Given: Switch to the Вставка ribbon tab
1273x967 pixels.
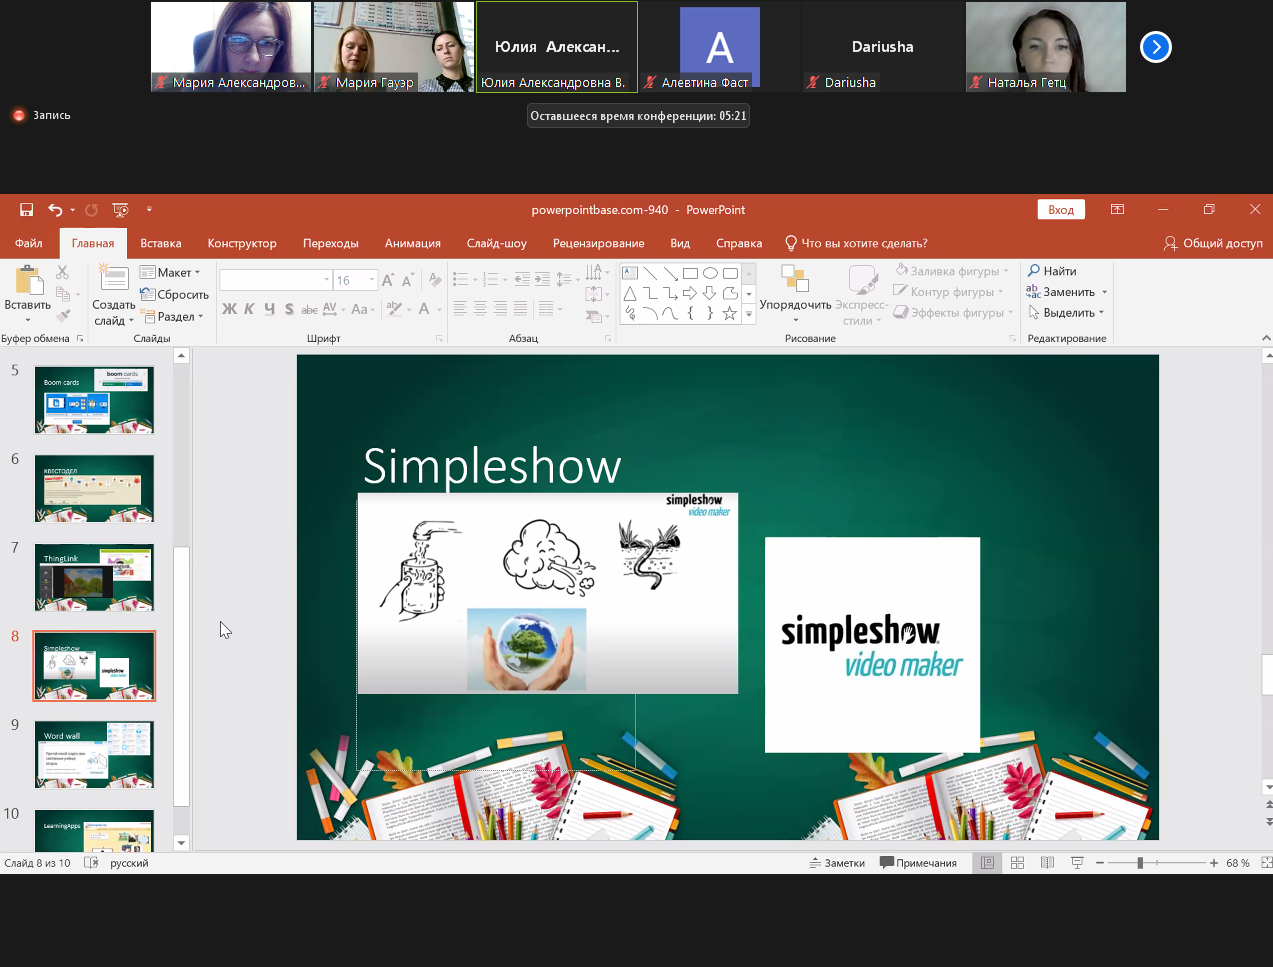Looking at the screenshot, I should tap(161, 243).
